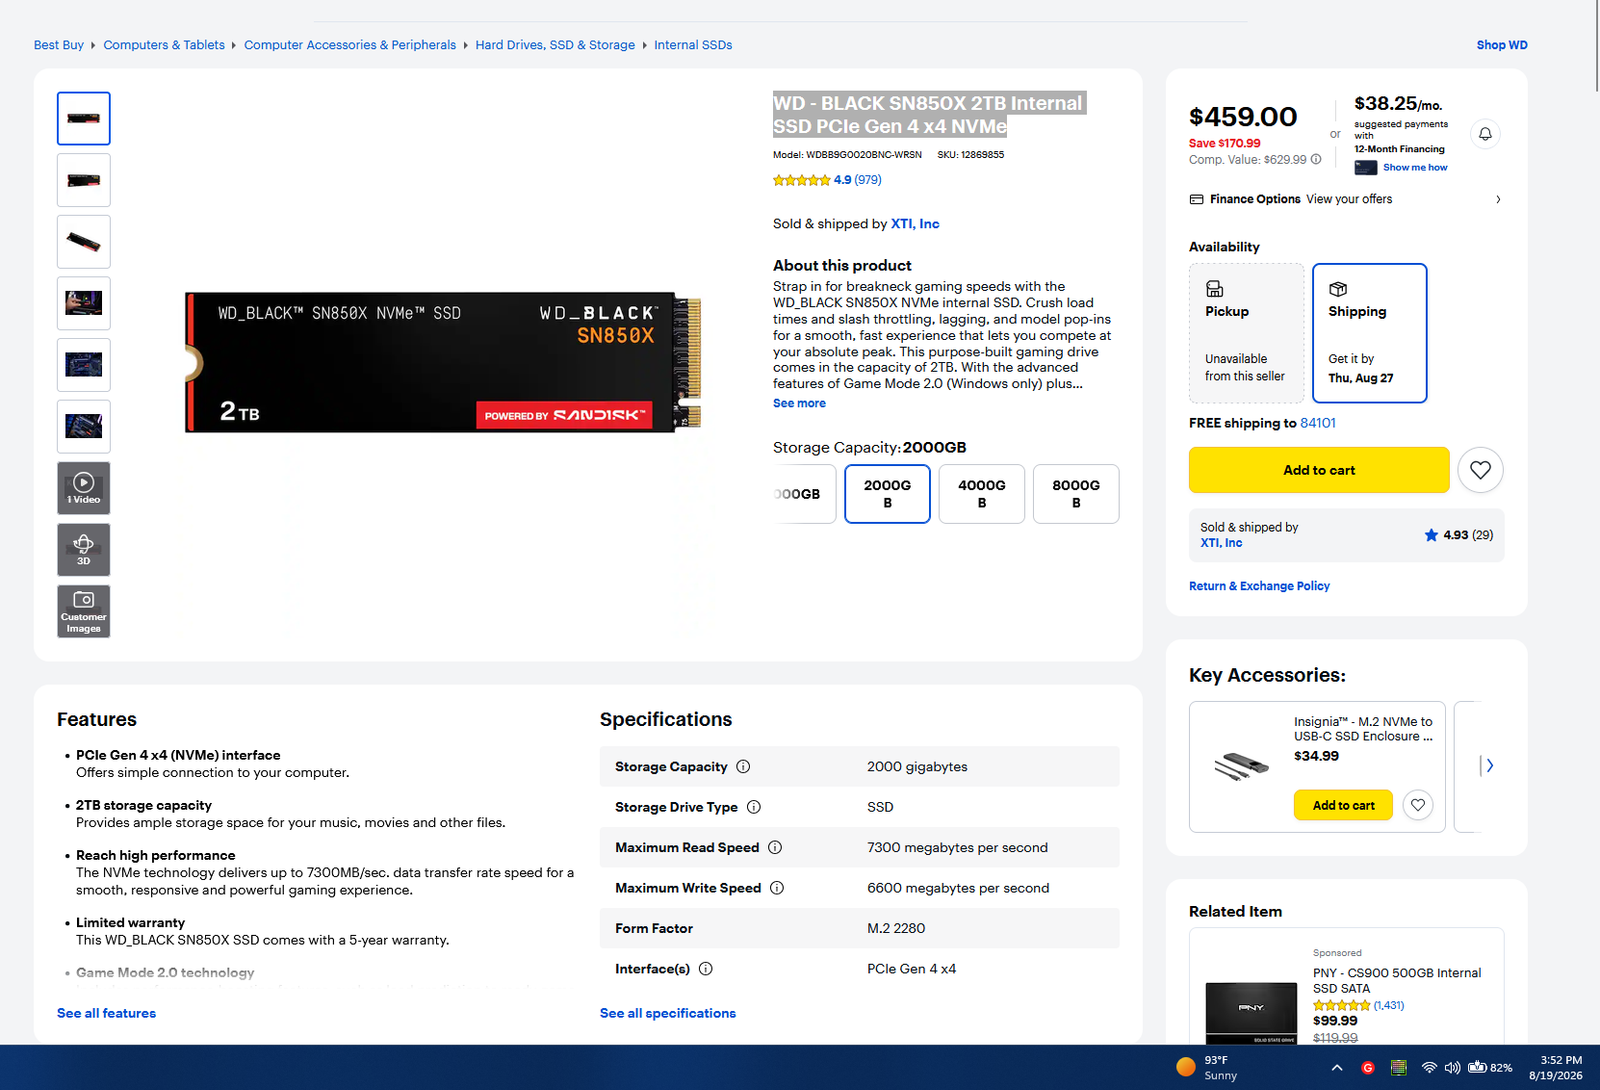Open Insignia M.2 NVMe enclosure product link
1600x1090 pixels.
click(x=1363, y=729)
